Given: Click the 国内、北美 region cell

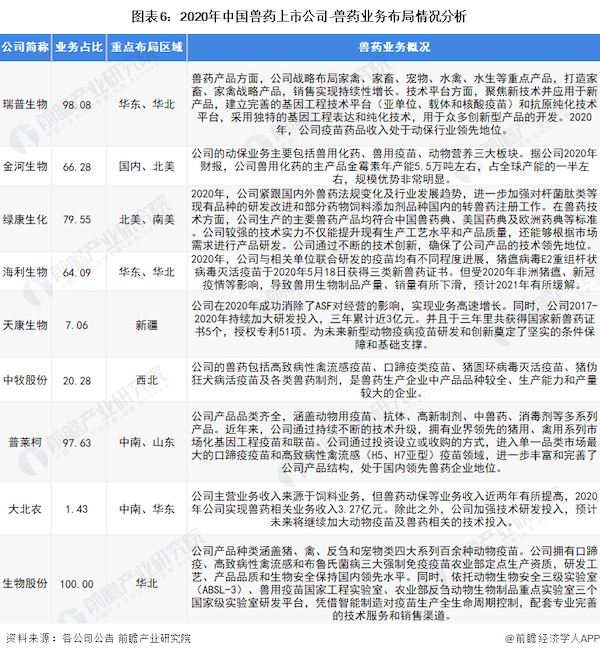Looking at the screenshot, I should point(147,167).
